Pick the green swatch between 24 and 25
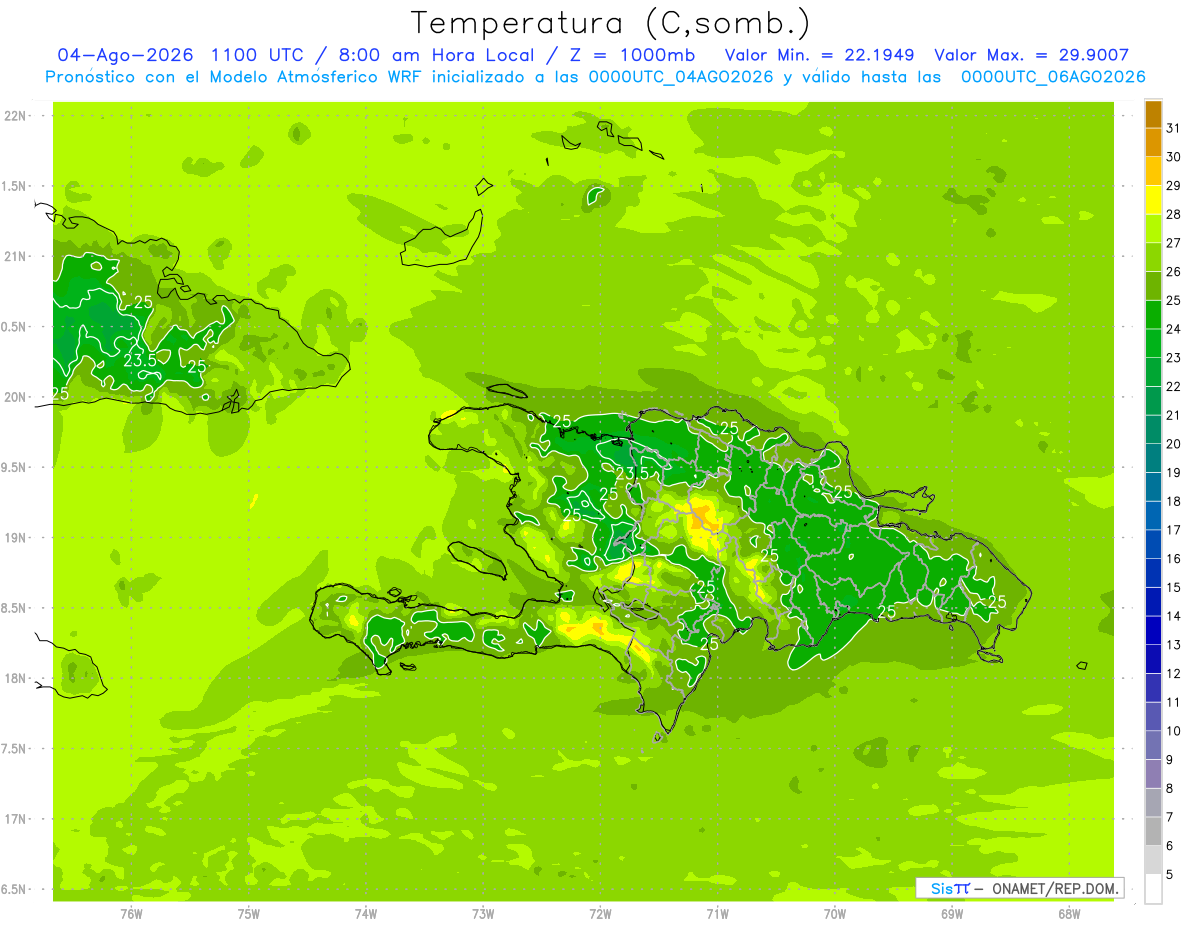The image size is (1200, 927). point(1153,315)
